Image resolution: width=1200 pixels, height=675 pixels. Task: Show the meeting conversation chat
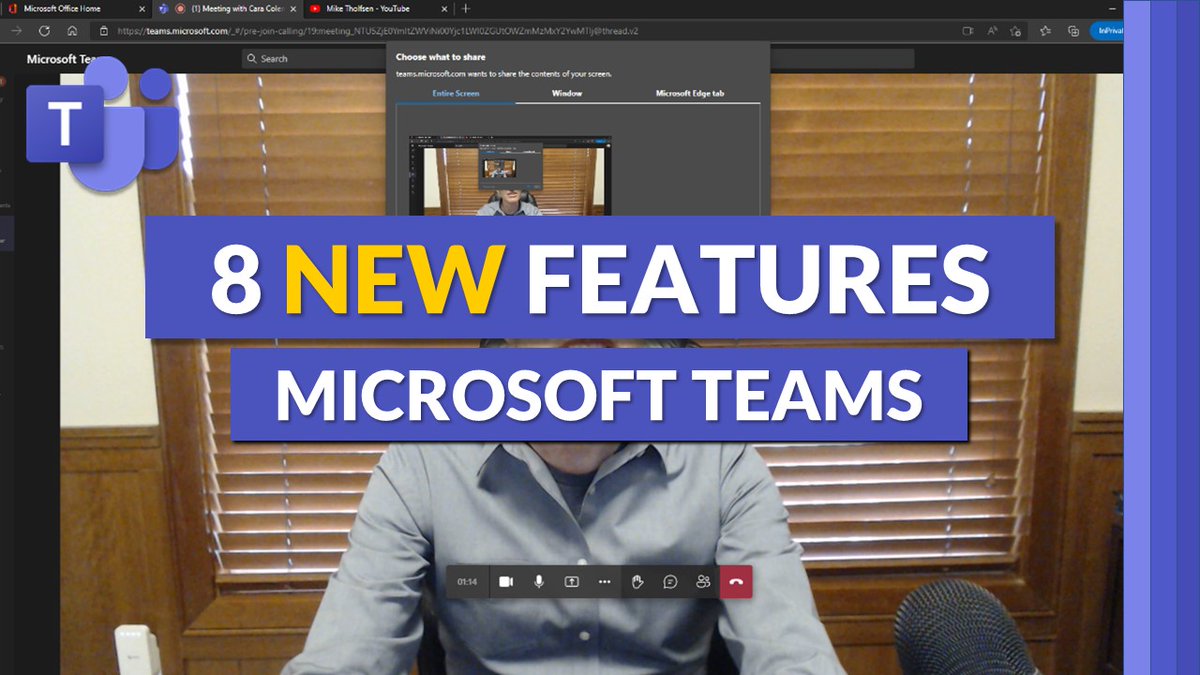(671, 581)
